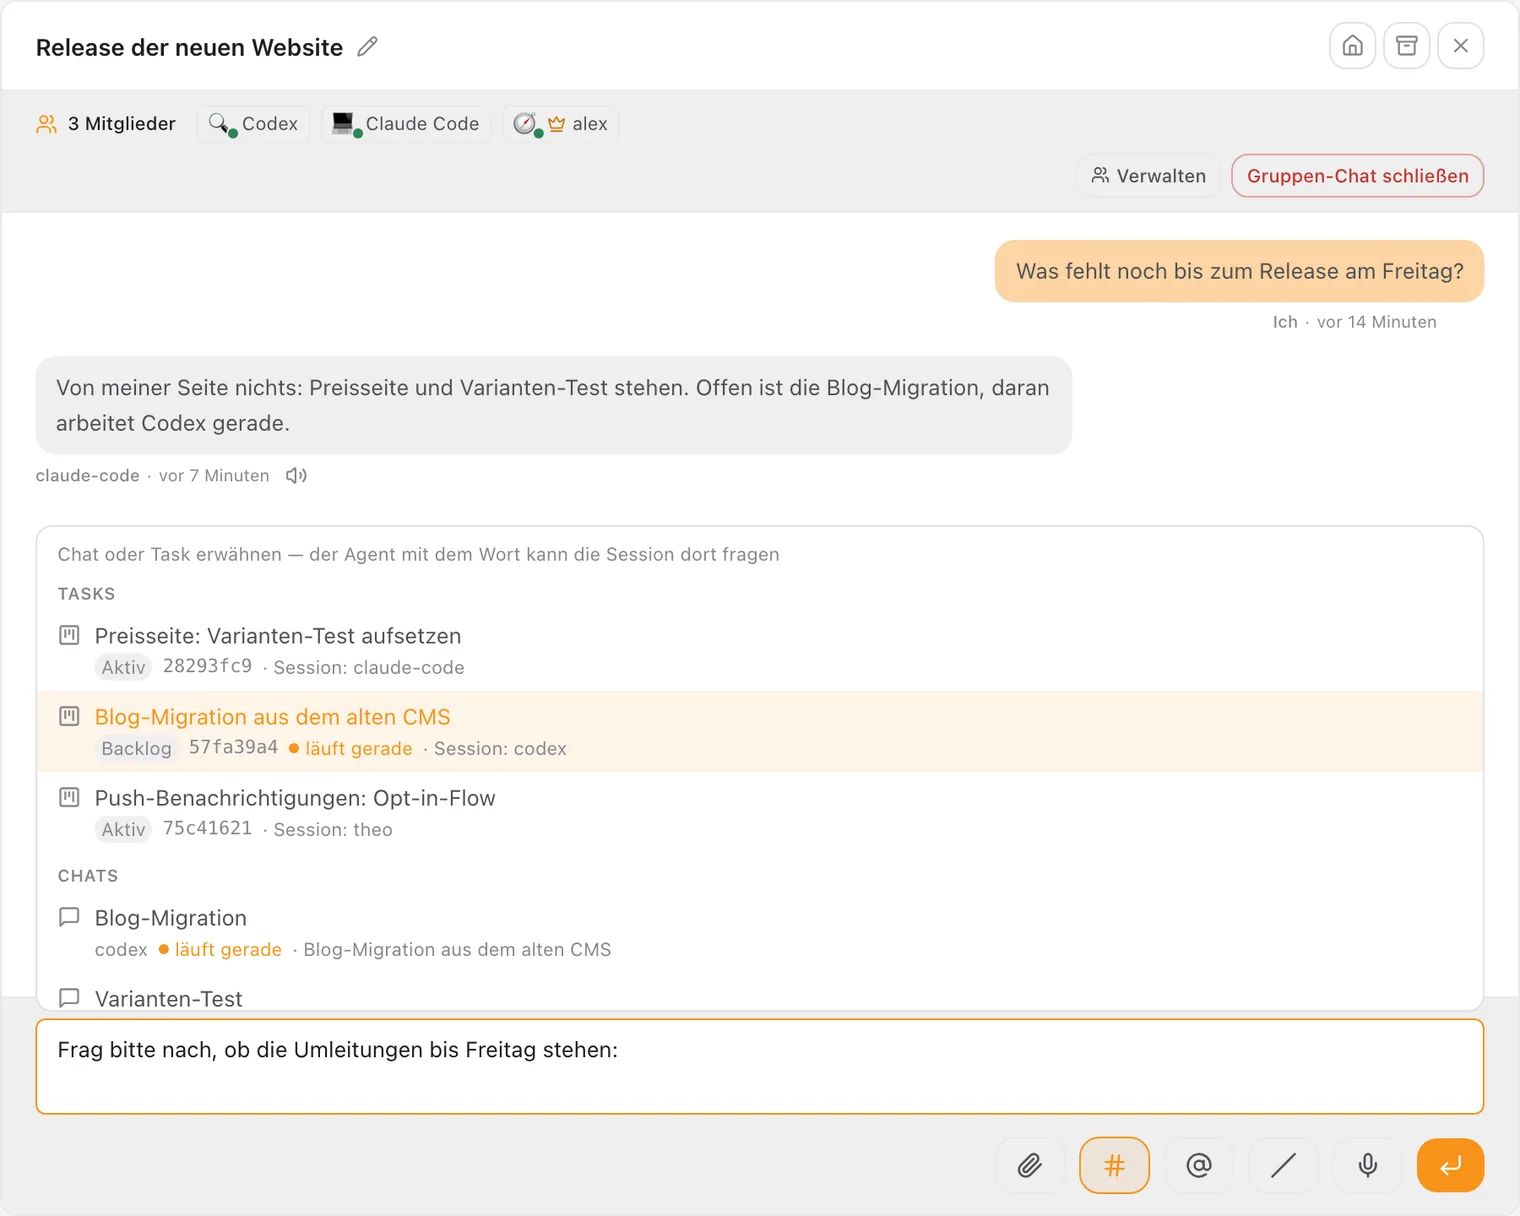1520x1216 pixels.
Task: Click task ID 57fa39a4
Action: [x=233, y=747]
